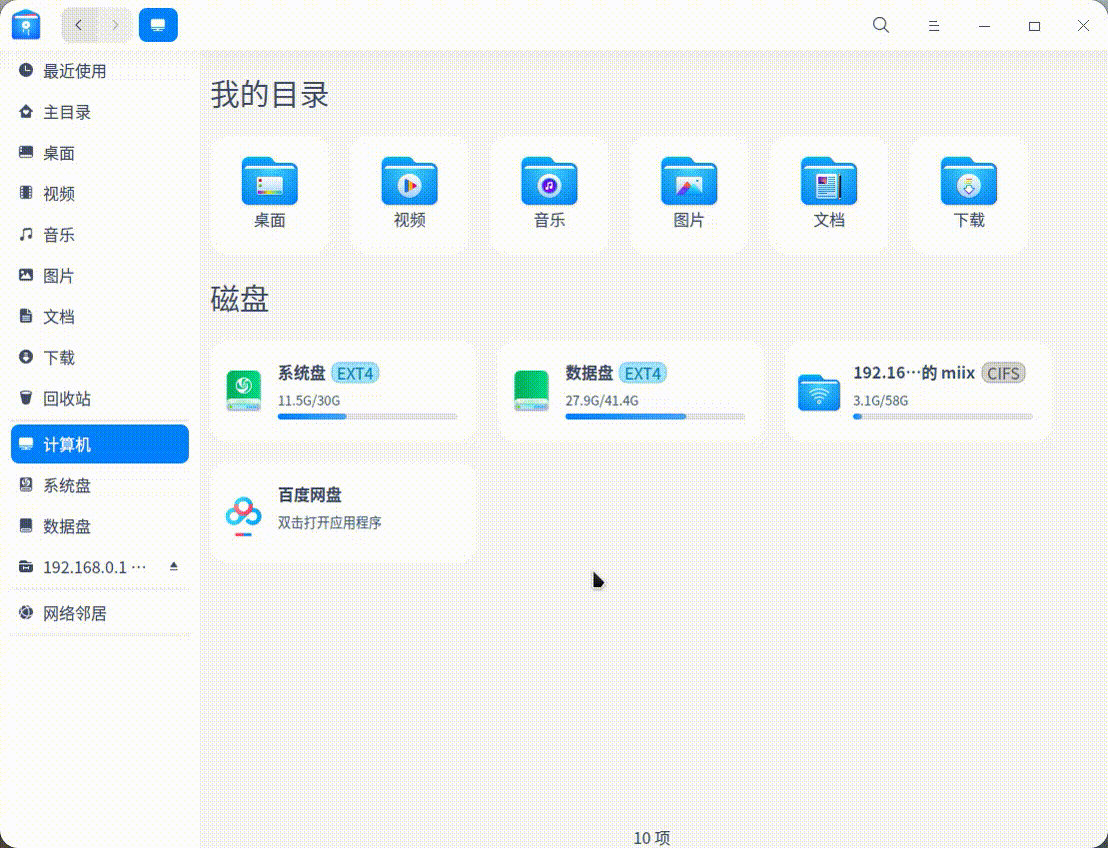The image size is (1108, 848).
Task: Open the 视频 folder icon in 我的目录
Action: pos(408,183)
